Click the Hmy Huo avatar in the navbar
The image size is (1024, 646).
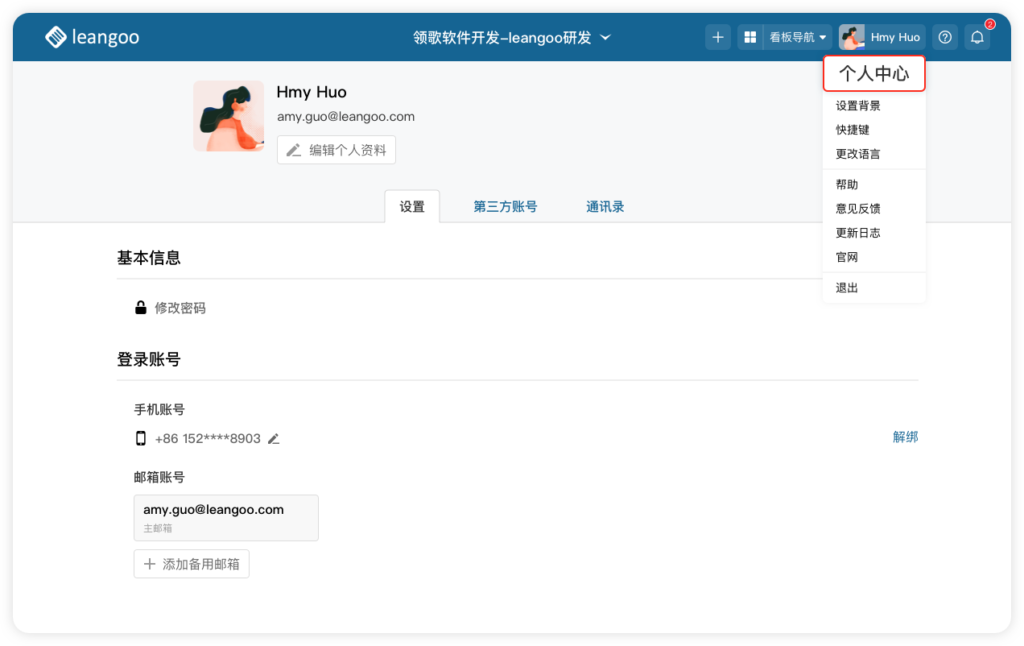point(851,36)
